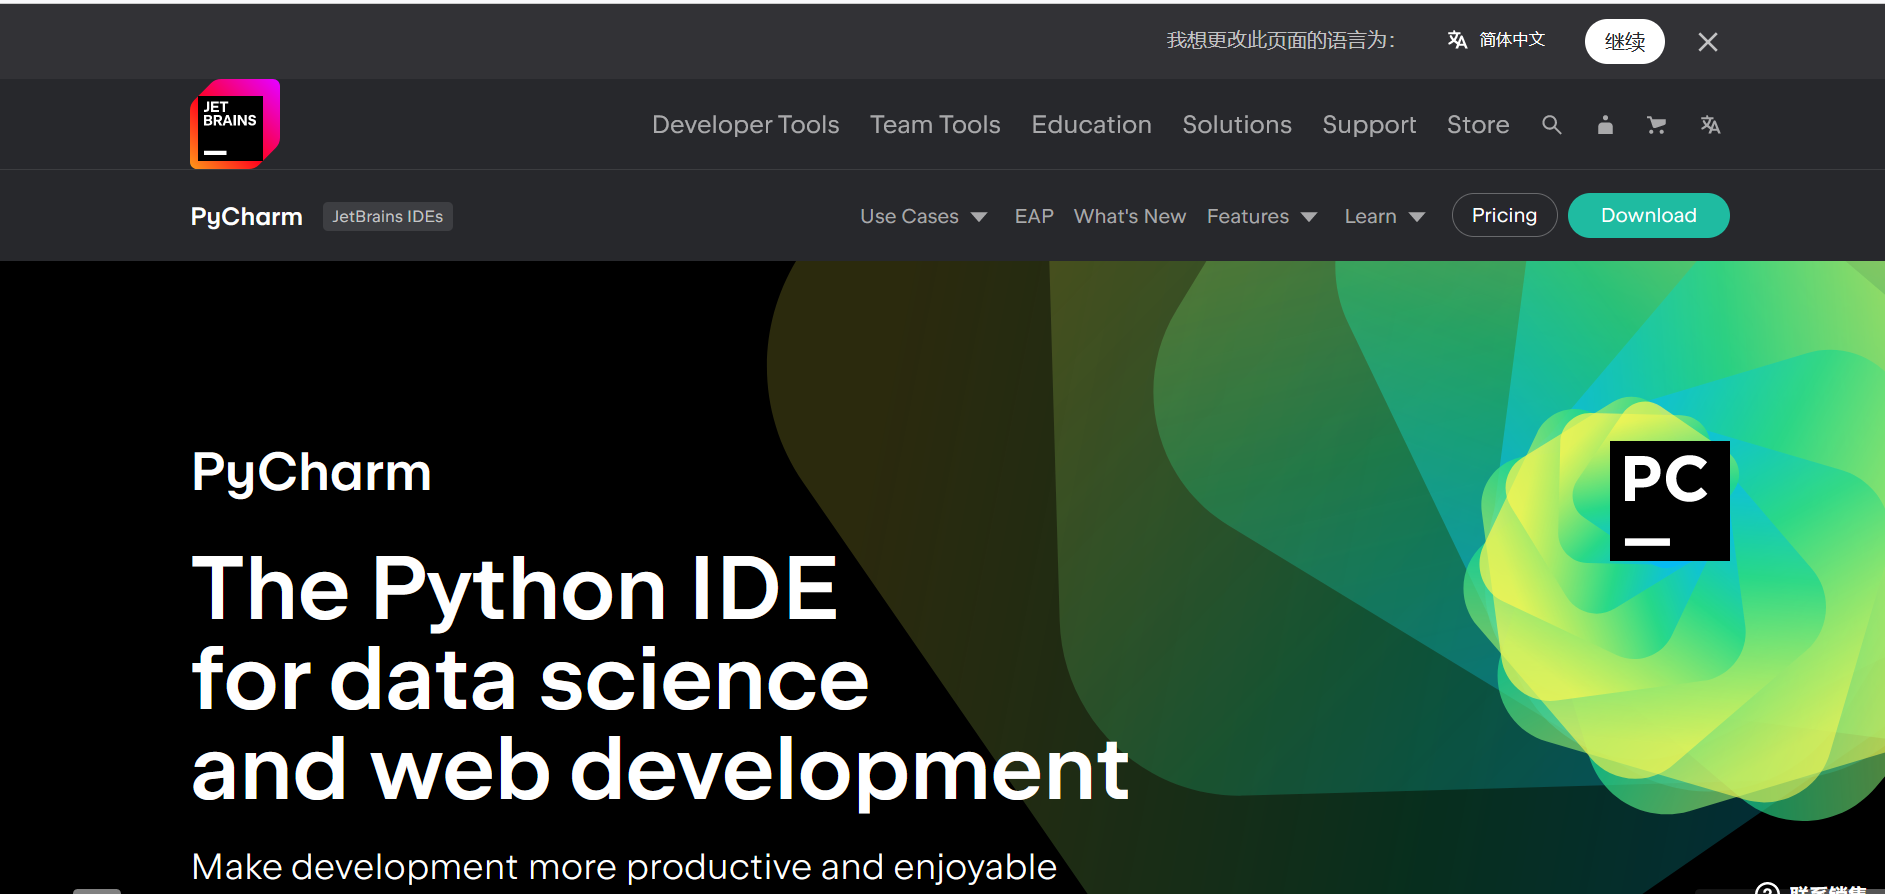This screenshot has height=894, width=1885.
Task: Click the JetBrains logo
Action: (234, 124)
